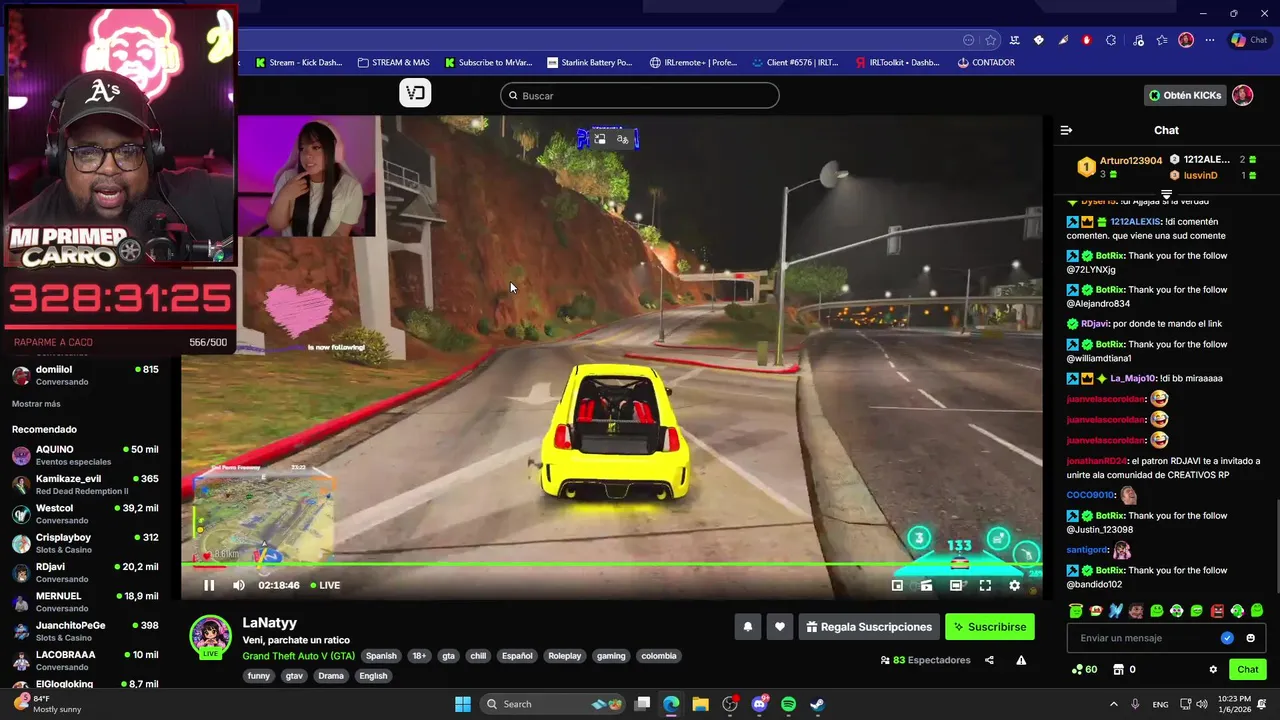Mute the stream volume speaker icon

coord(239,585)
